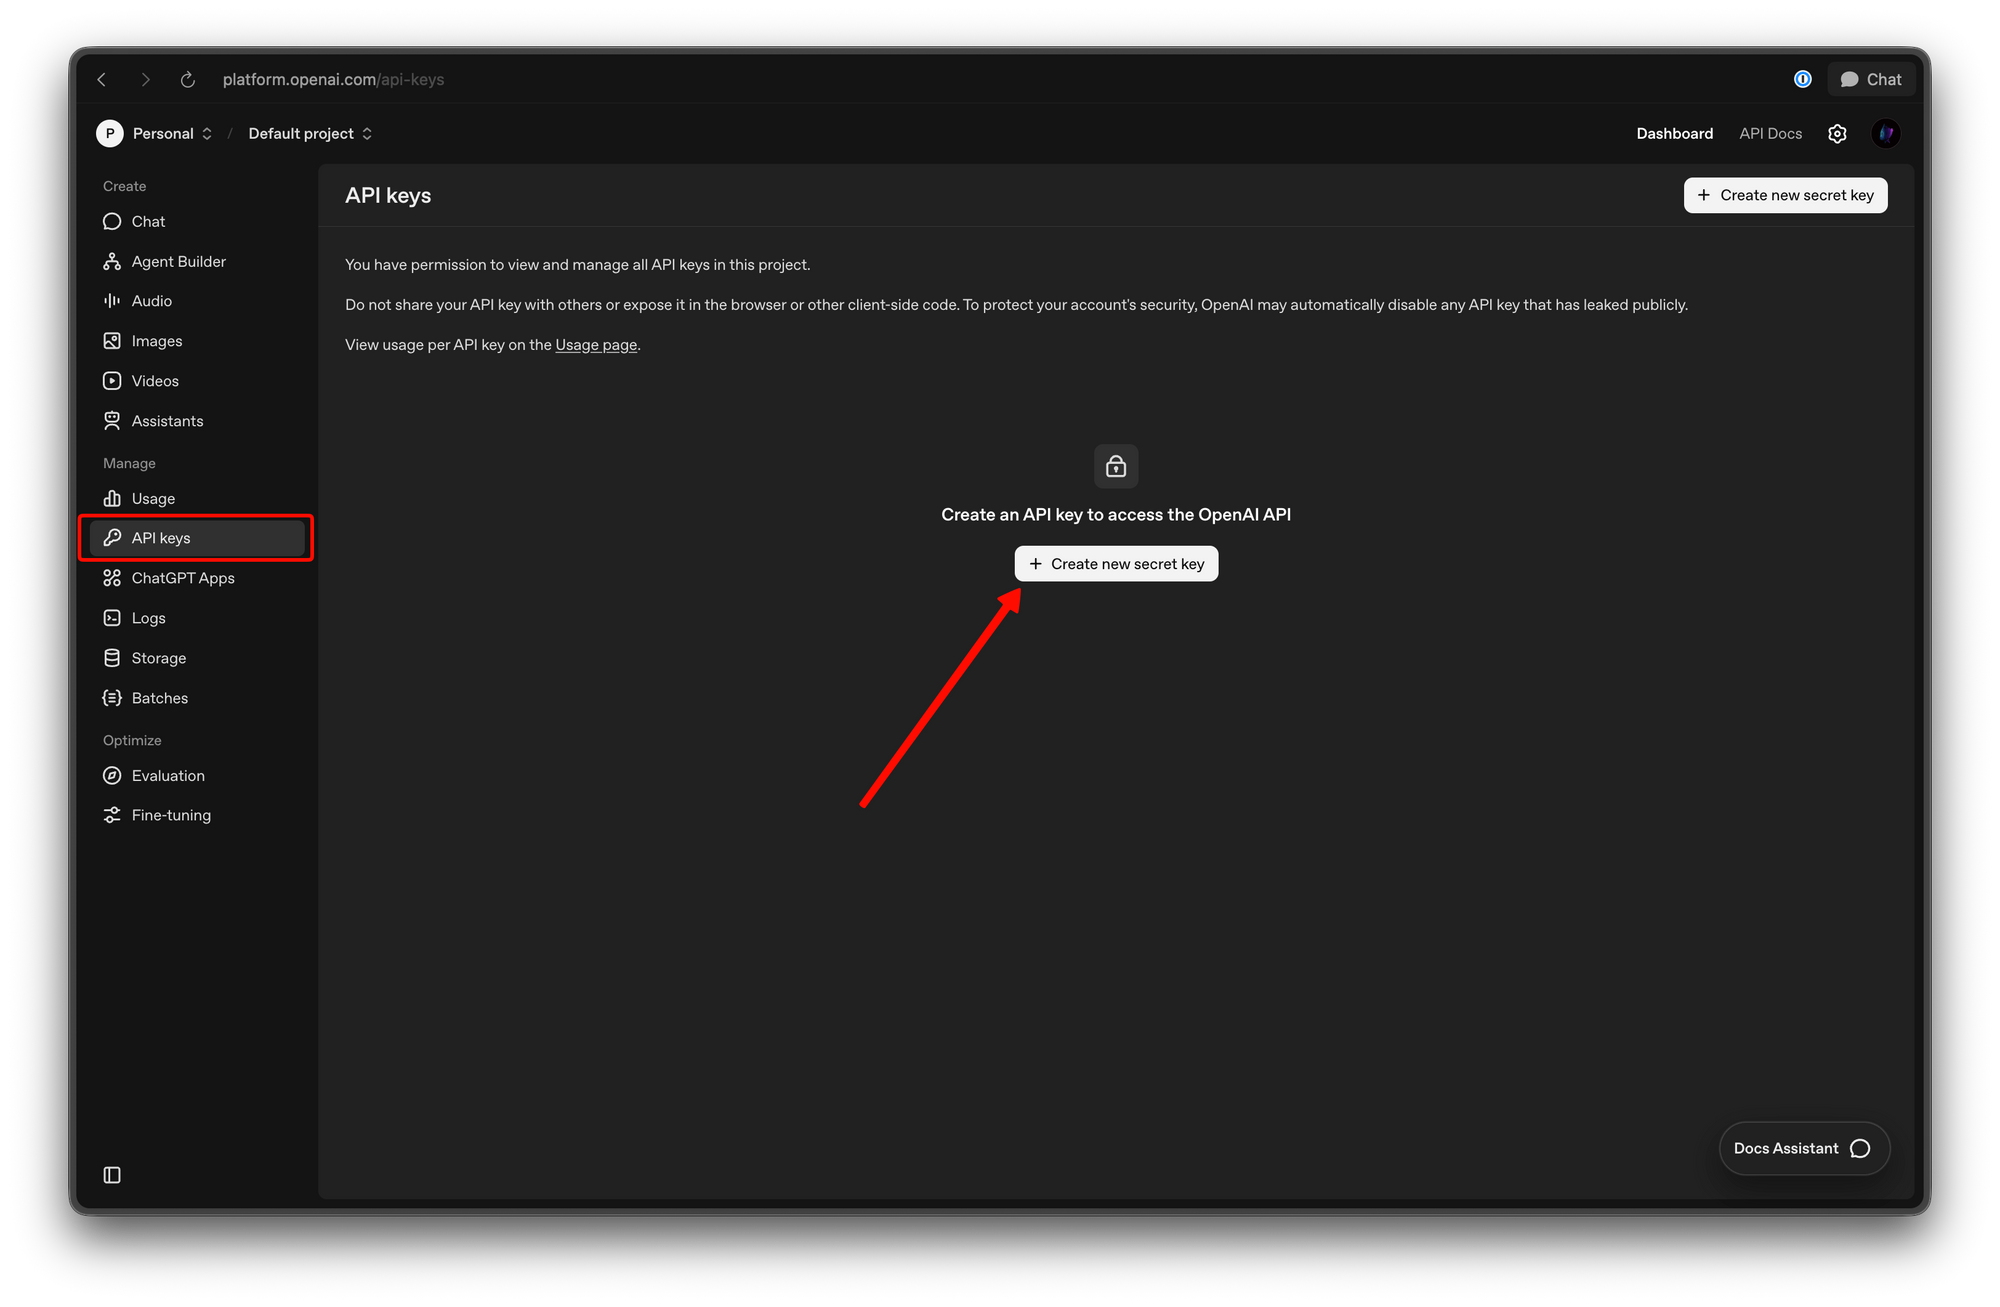Click the Videos play icon in sidebar
Image resolution: width=2000 pixels, height=1307 pixels.
click(112, 381)
